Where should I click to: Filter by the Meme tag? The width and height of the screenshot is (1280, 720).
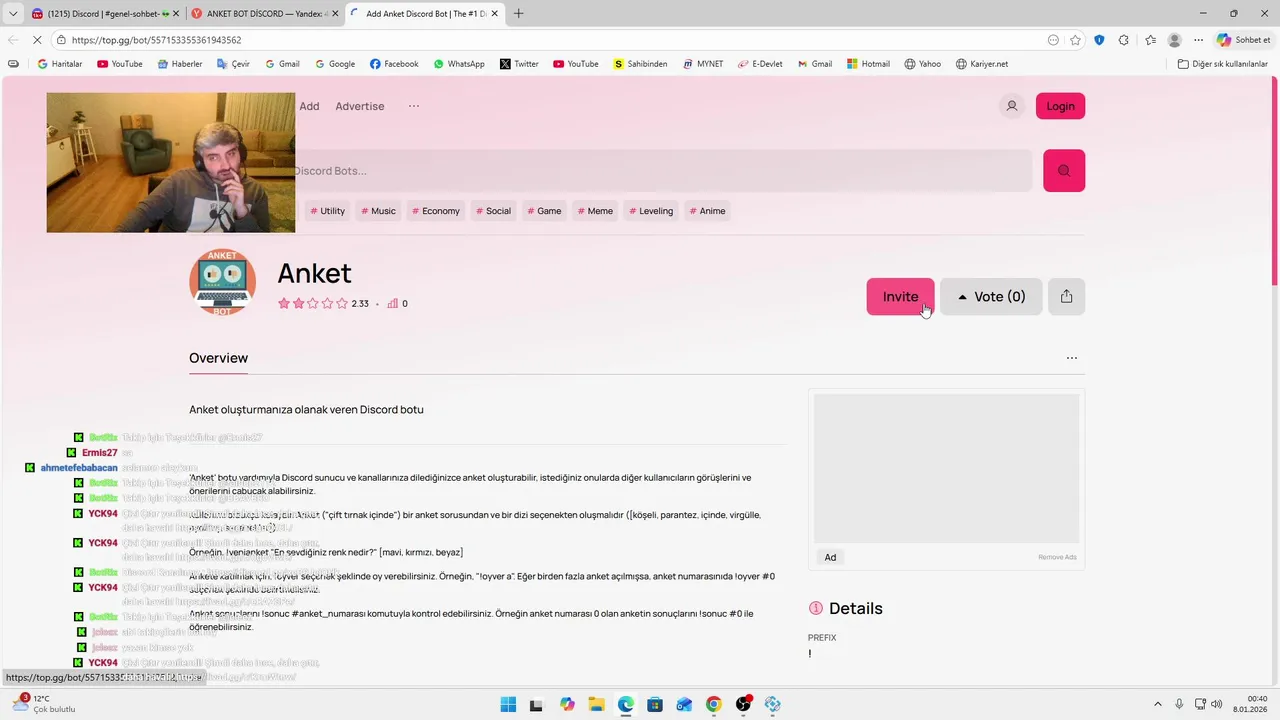click(x=596, y=211)
